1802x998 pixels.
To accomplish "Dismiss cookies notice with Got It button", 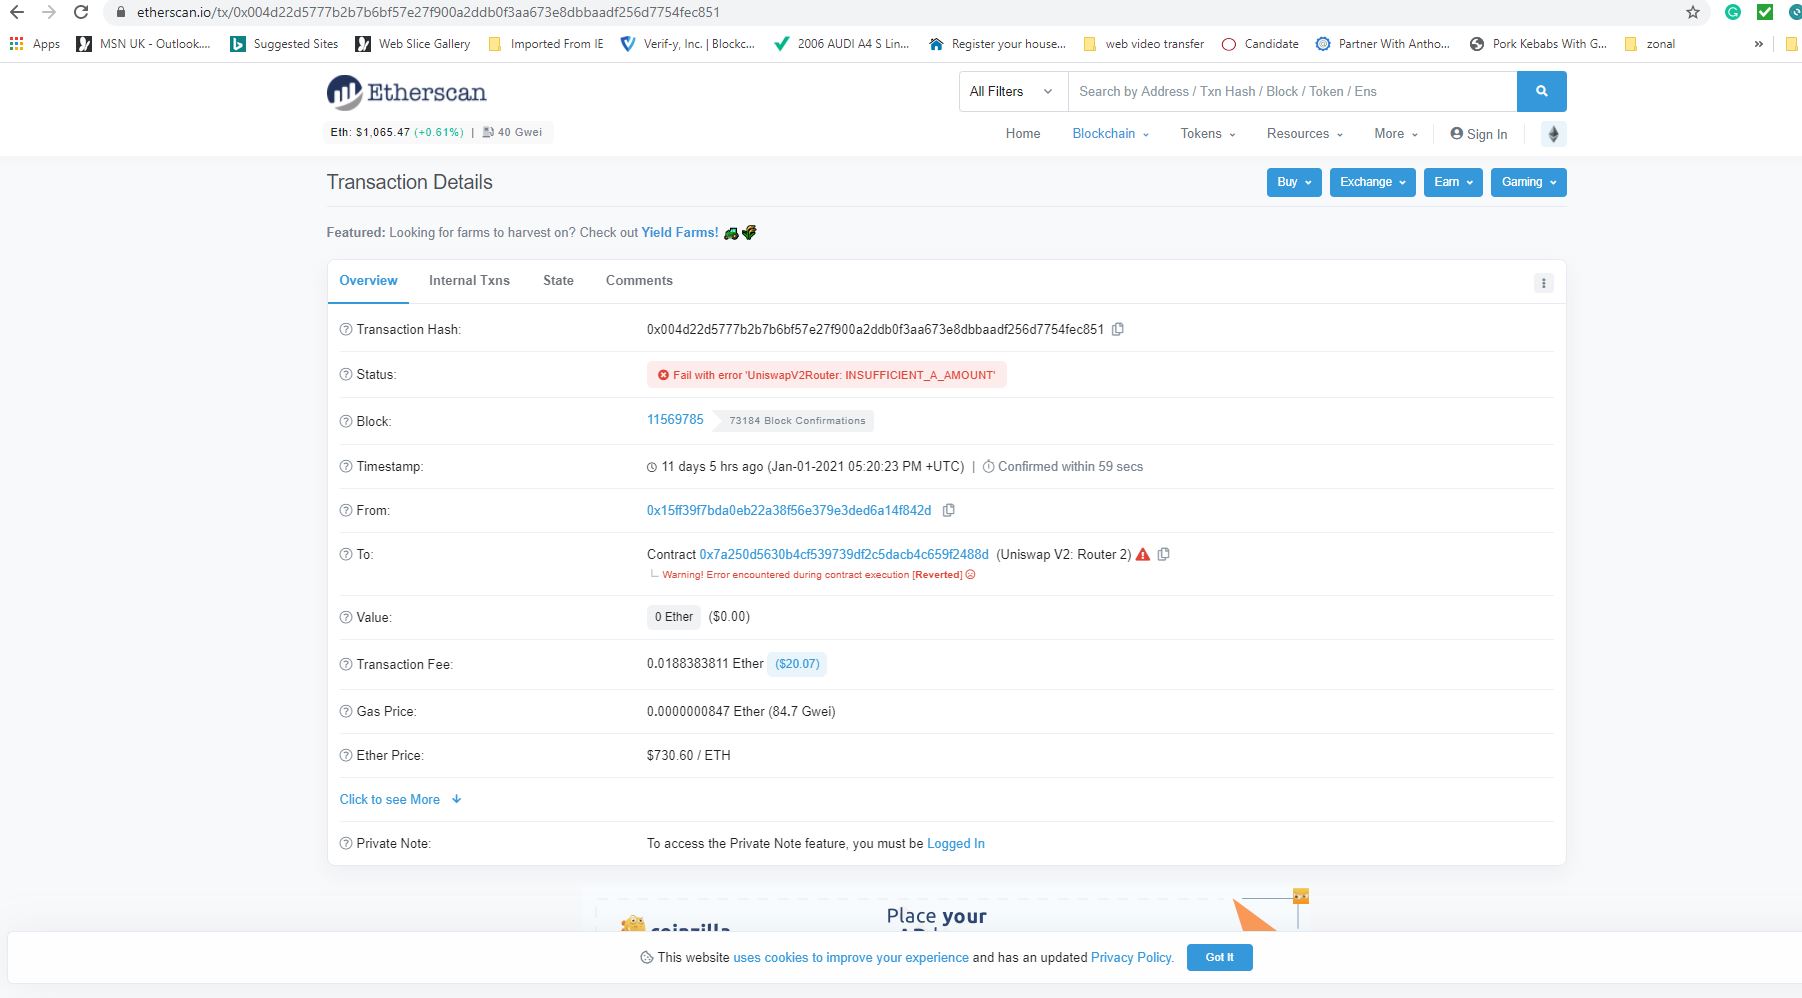I will pyautogui.click(x=1219, y=957).
